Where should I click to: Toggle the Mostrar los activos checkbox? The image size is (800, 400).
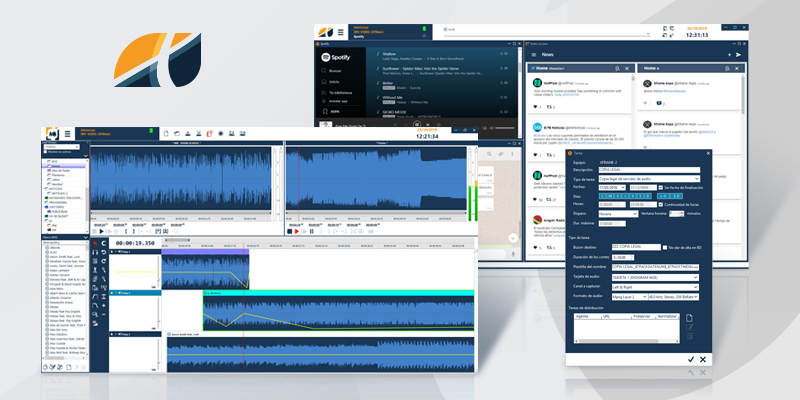pos(45,152)
